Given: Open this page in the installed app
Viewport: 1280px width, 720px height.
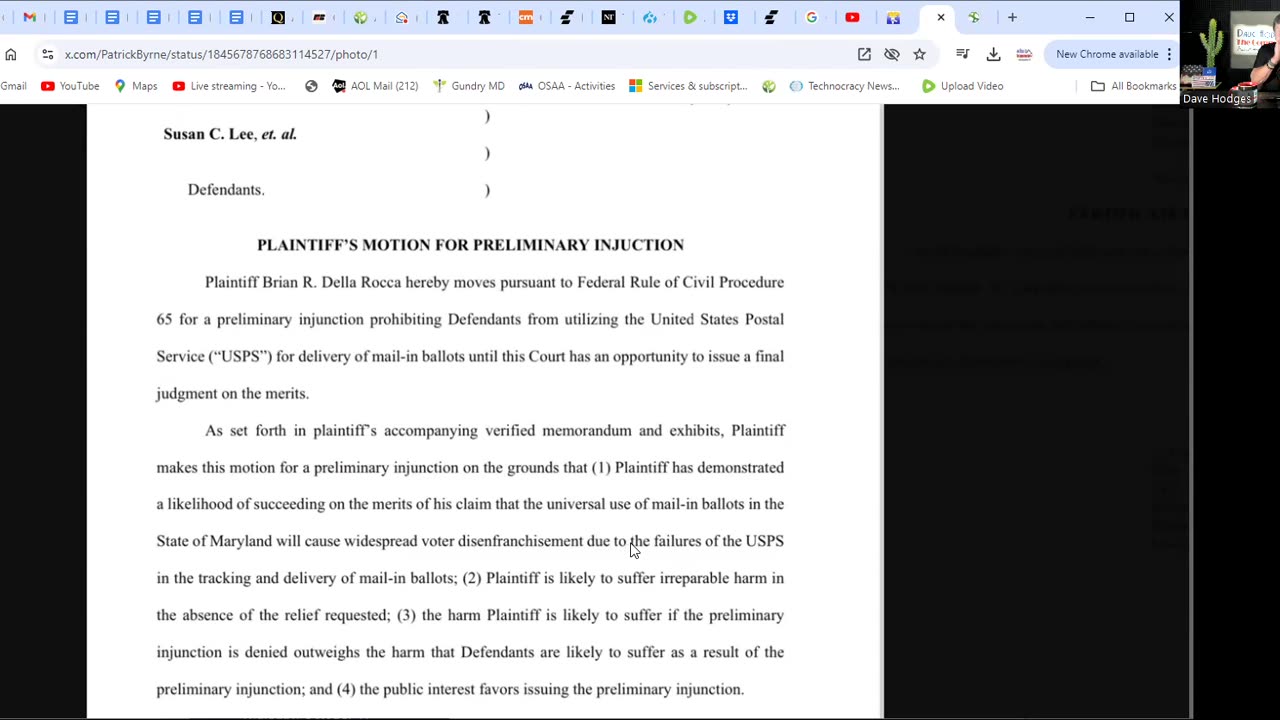Looking at the screenshot, I should (x=864, y=54).
